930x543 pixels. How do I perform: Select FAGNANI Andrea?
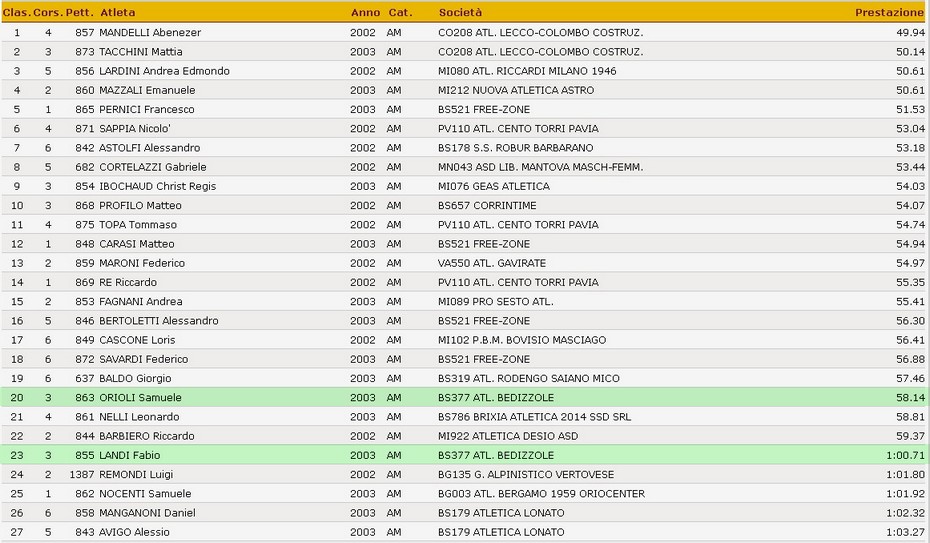[141, 302]
